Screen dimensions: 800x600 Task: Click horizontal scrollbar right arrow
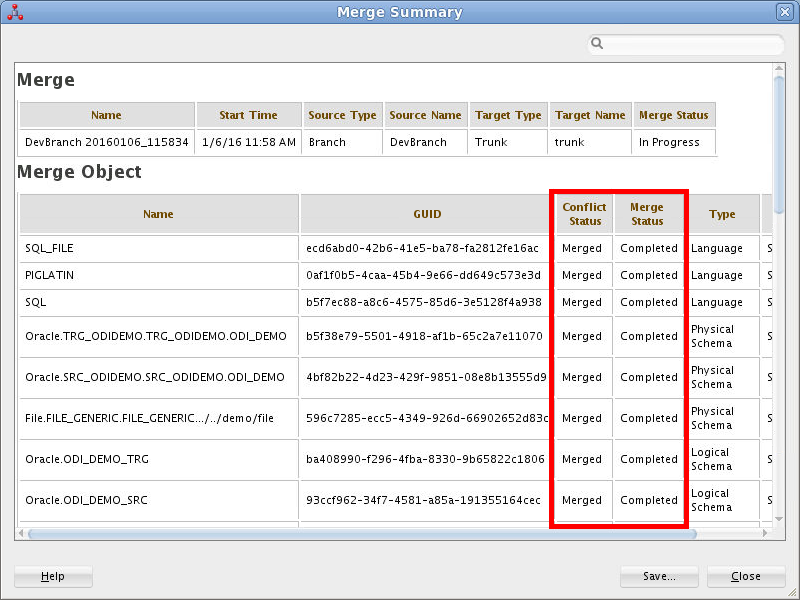click(765, 533)
